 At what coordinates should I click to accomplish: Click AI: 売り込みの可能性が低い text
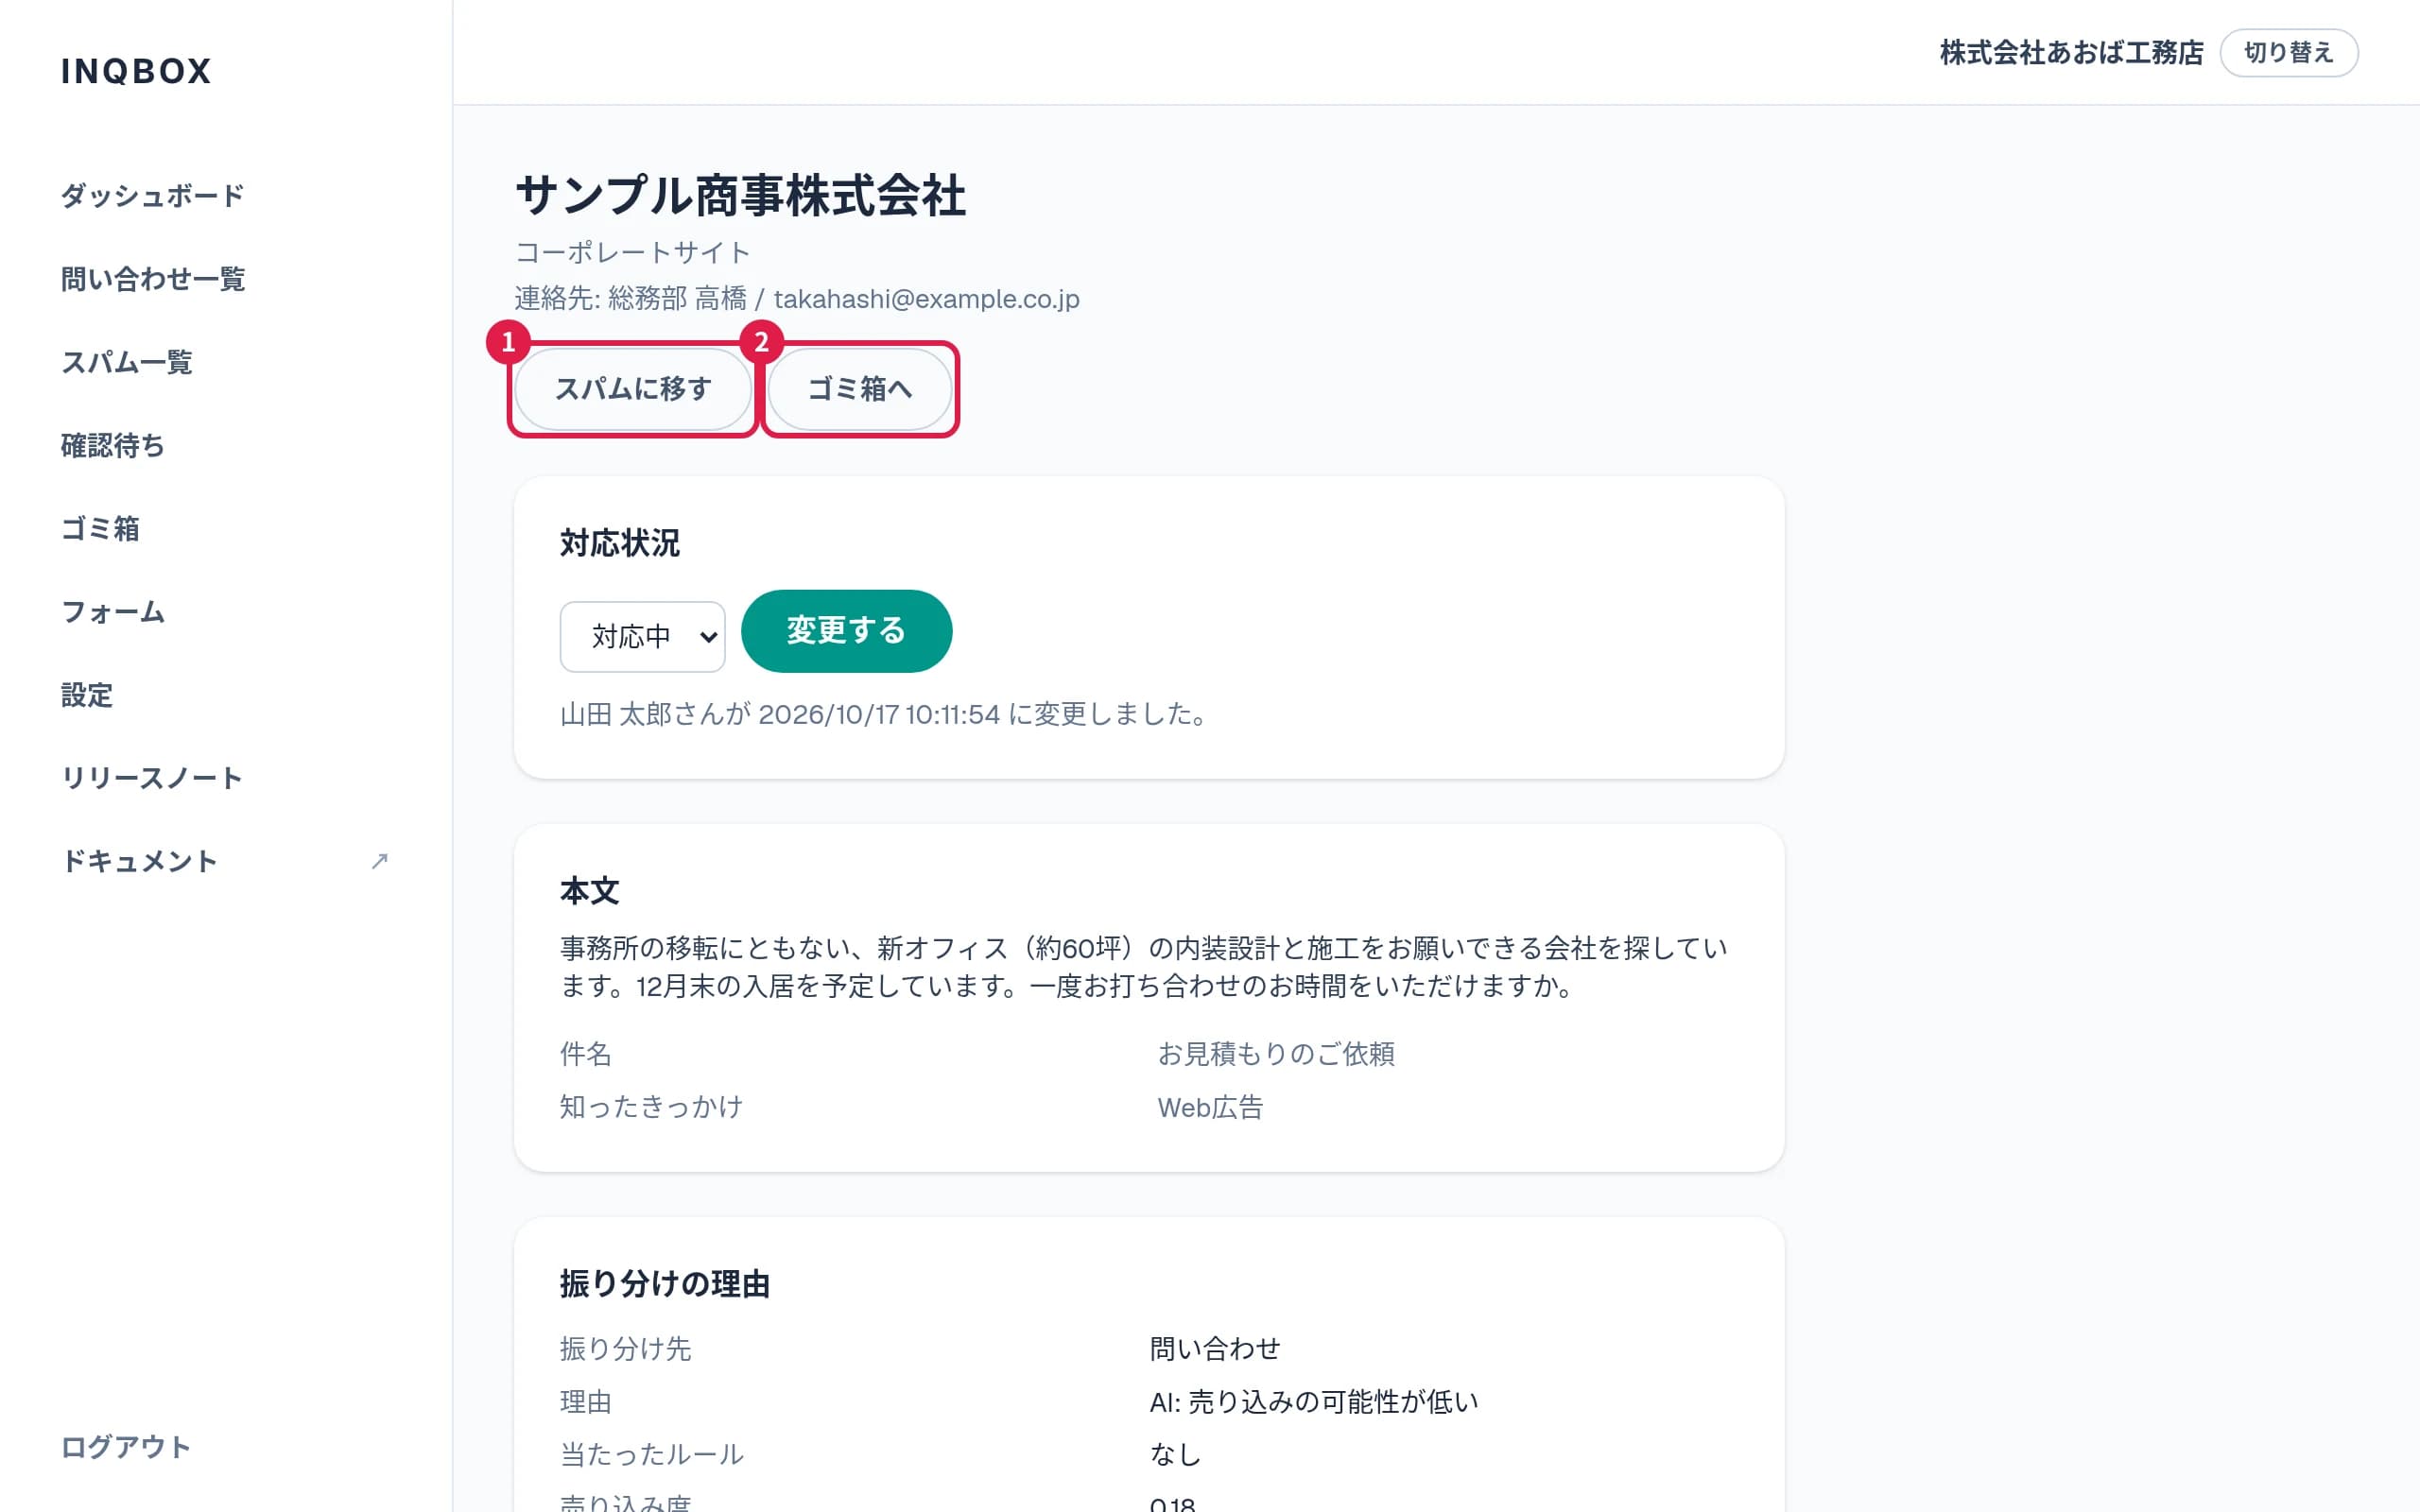[1313, 1402]
